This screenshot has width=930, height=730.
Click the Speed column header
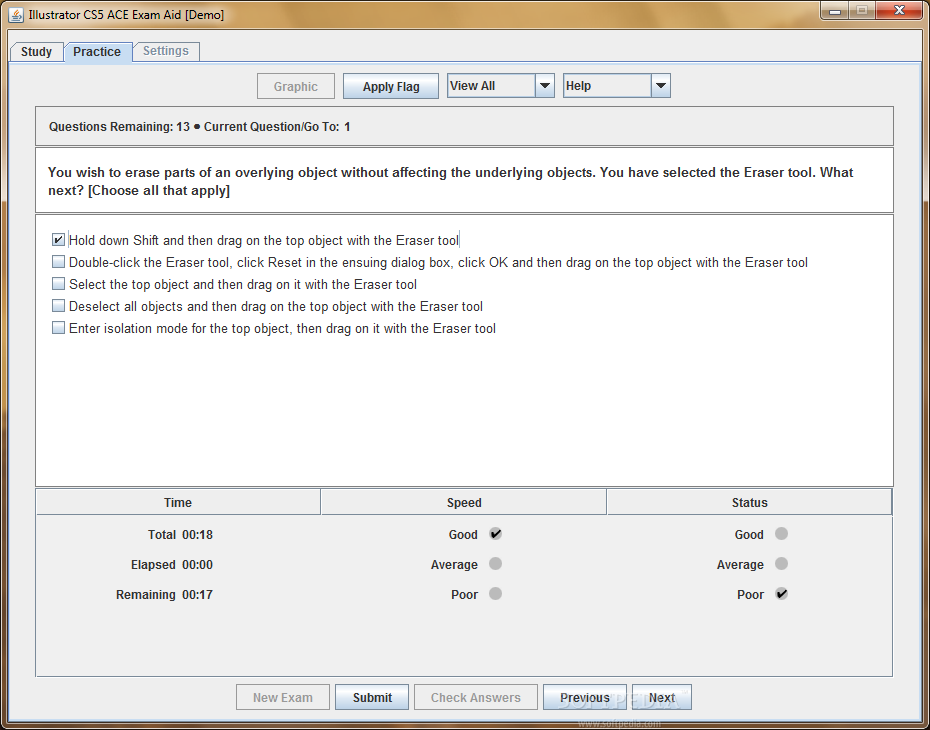(x=464, y=502)
